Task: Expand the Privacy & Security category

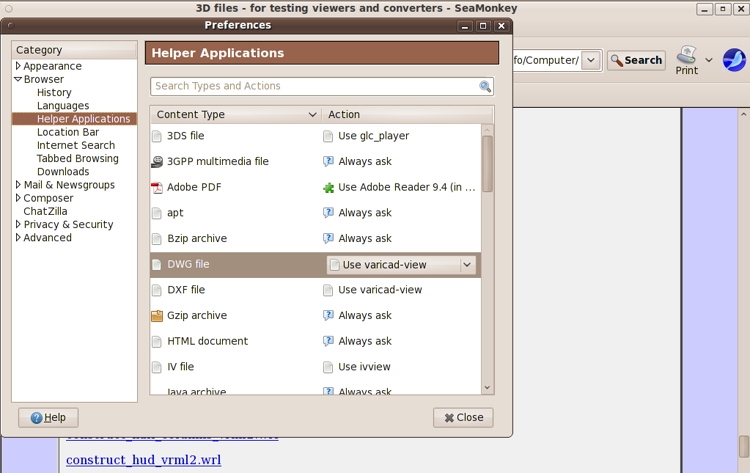Action: (18, 225)
